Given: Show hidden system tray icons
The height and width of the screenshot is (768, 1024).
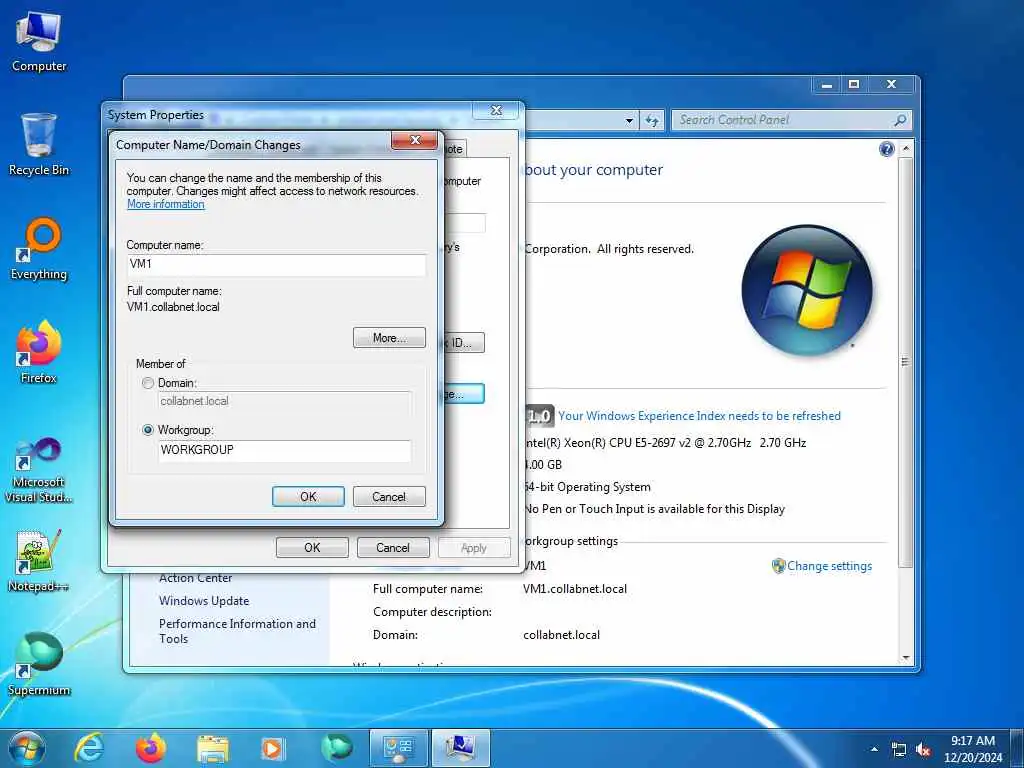Looking at the screenshot, I should 874,749.
